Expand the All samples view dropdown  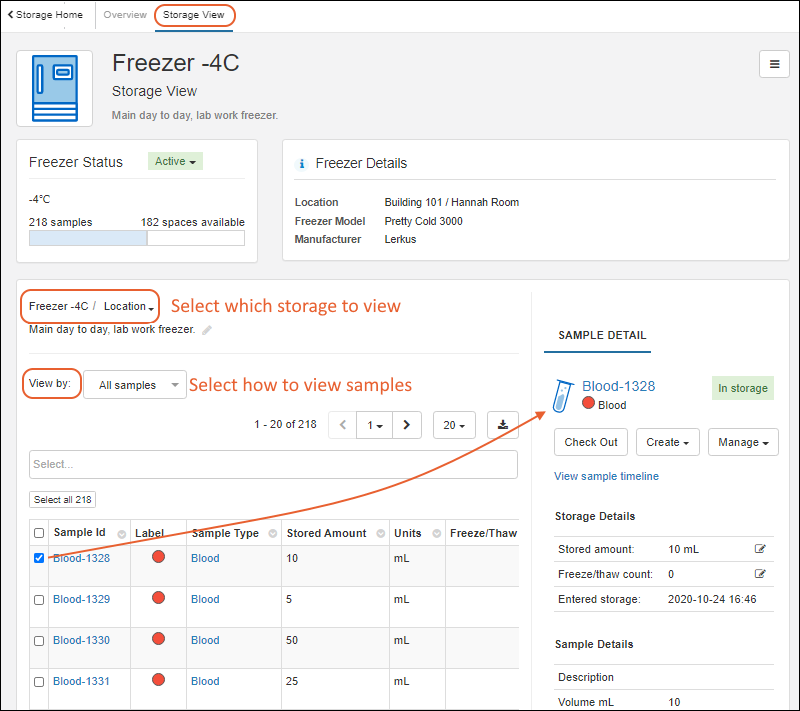click(135, 385)
